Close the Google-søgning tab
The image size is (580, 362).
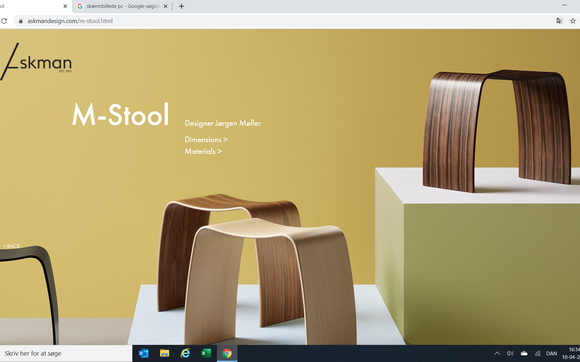[x=165, y=6]
